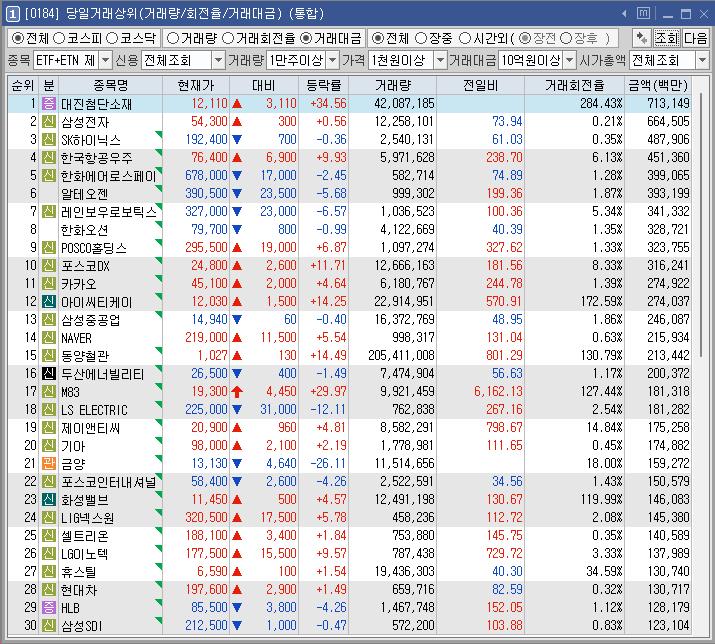Open the 시가총액 dropdown showing 전체조회
This screenshot has height=644, width=715.
click(669, 60)
